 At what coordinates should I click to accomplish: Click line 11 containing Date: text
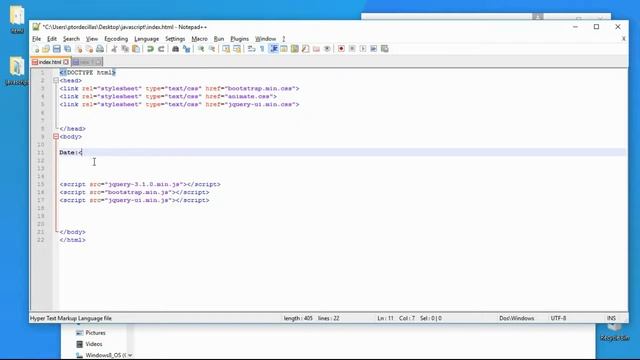click(x=342, y=152)
